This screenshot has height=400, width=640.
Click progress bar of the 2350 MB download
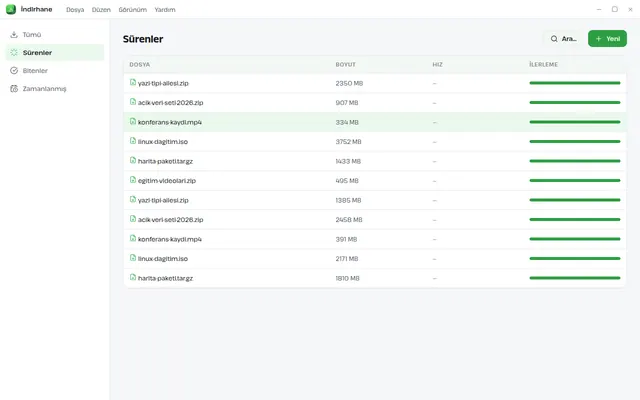(x=575, y=83)
